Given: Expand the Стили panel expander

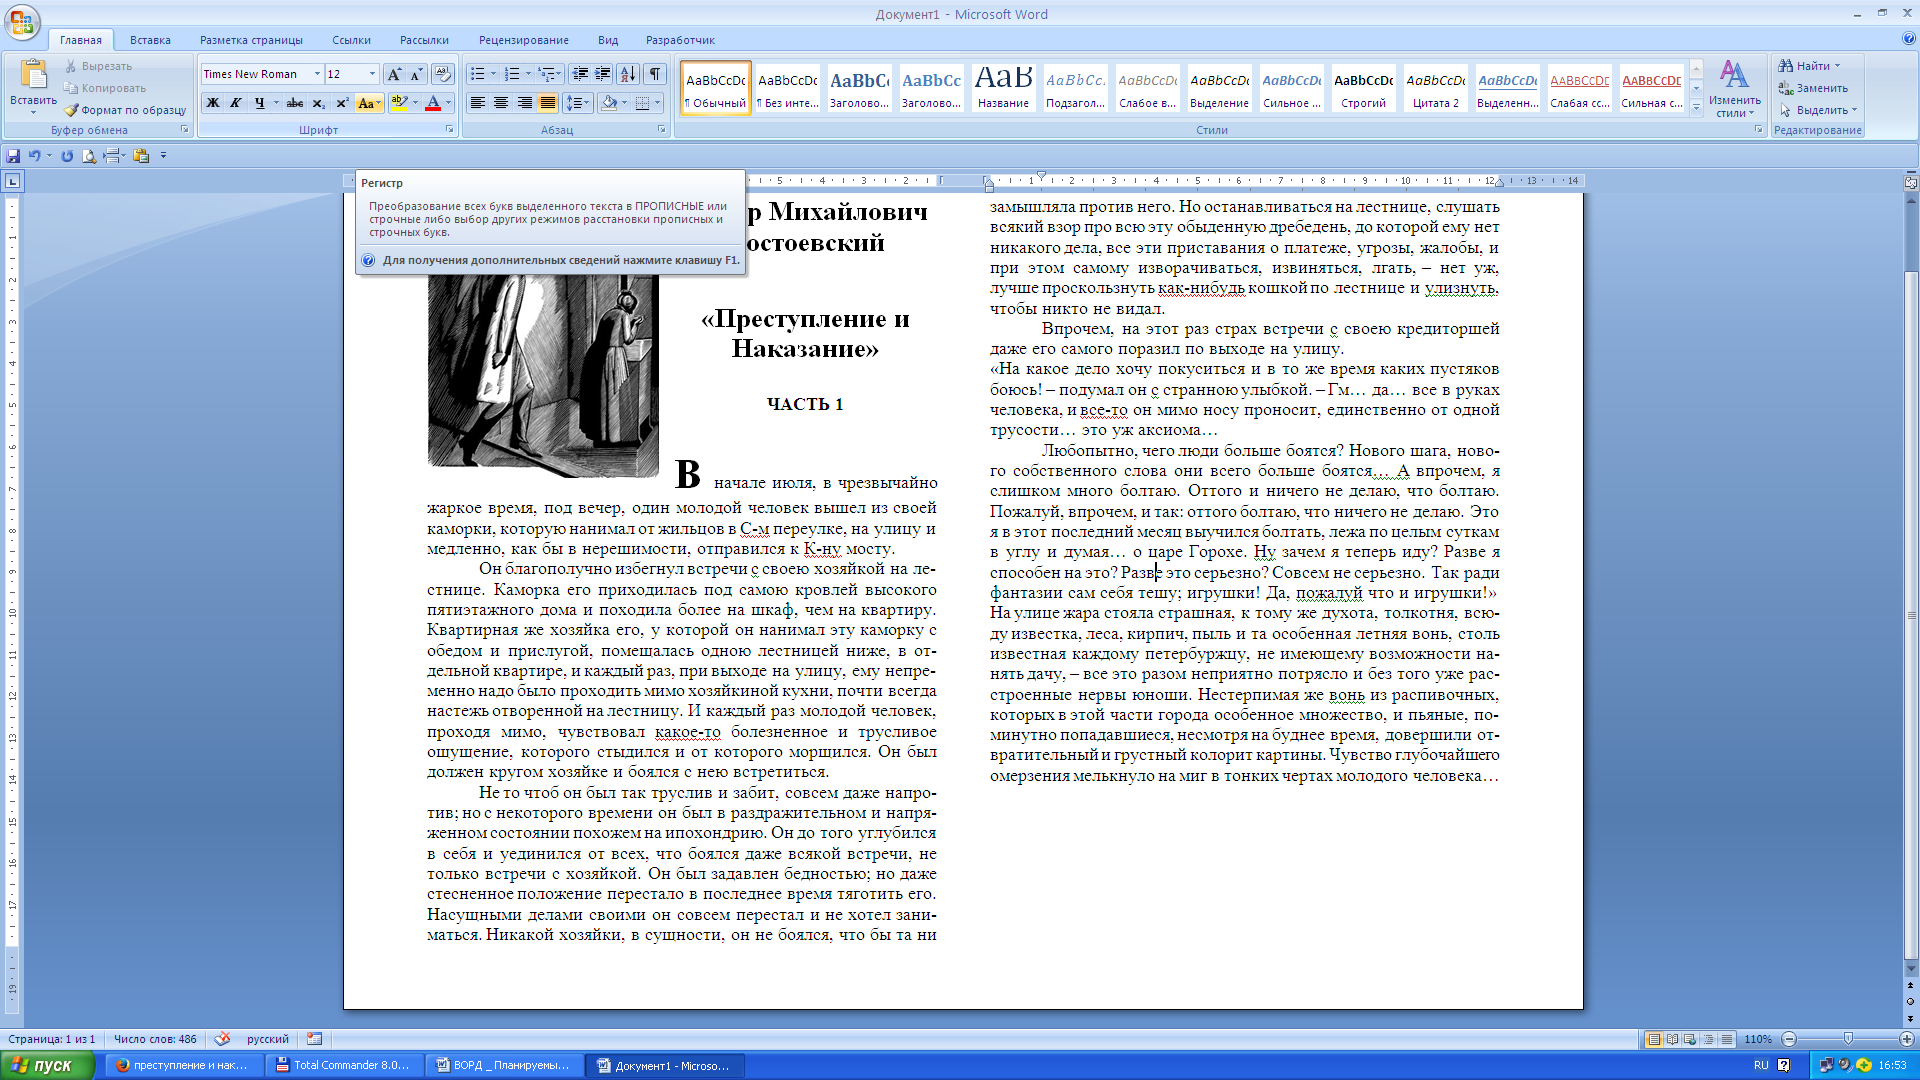Looking at the screenshot, I should pyautogui.click(x=1760, y=132).
